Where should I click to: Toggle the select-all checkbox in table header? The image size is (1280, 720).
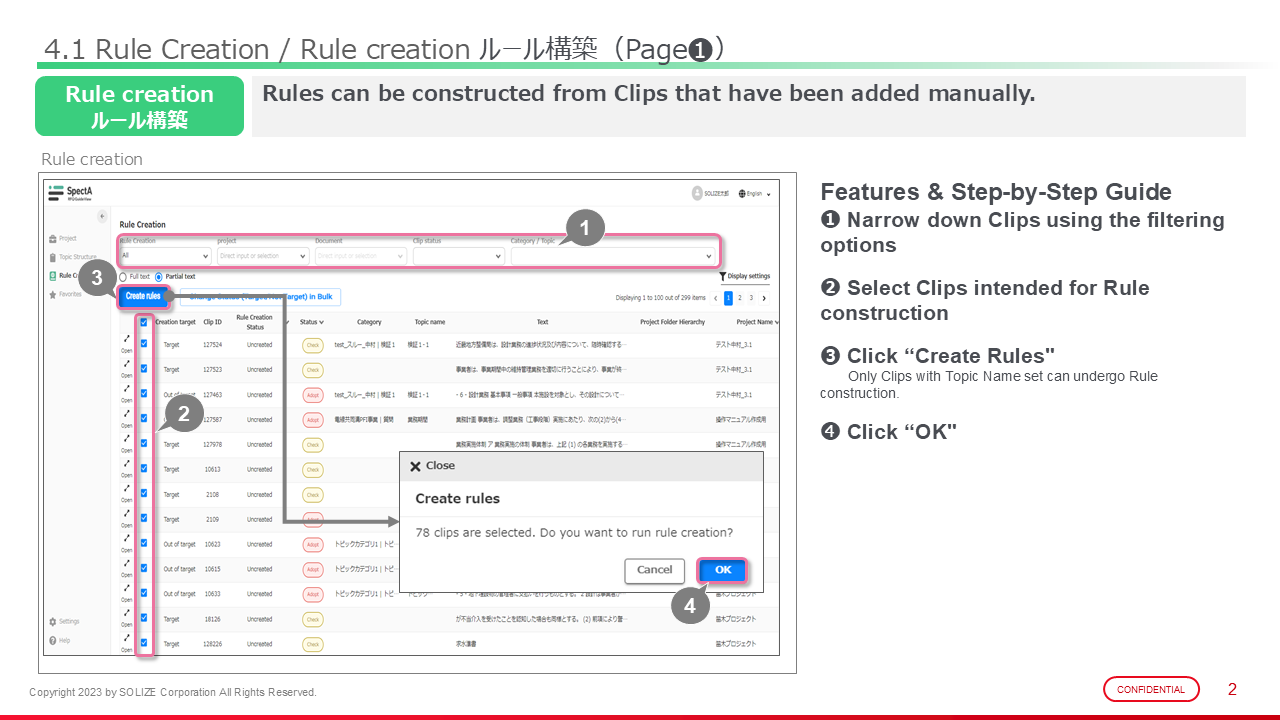tap(144, 322)
